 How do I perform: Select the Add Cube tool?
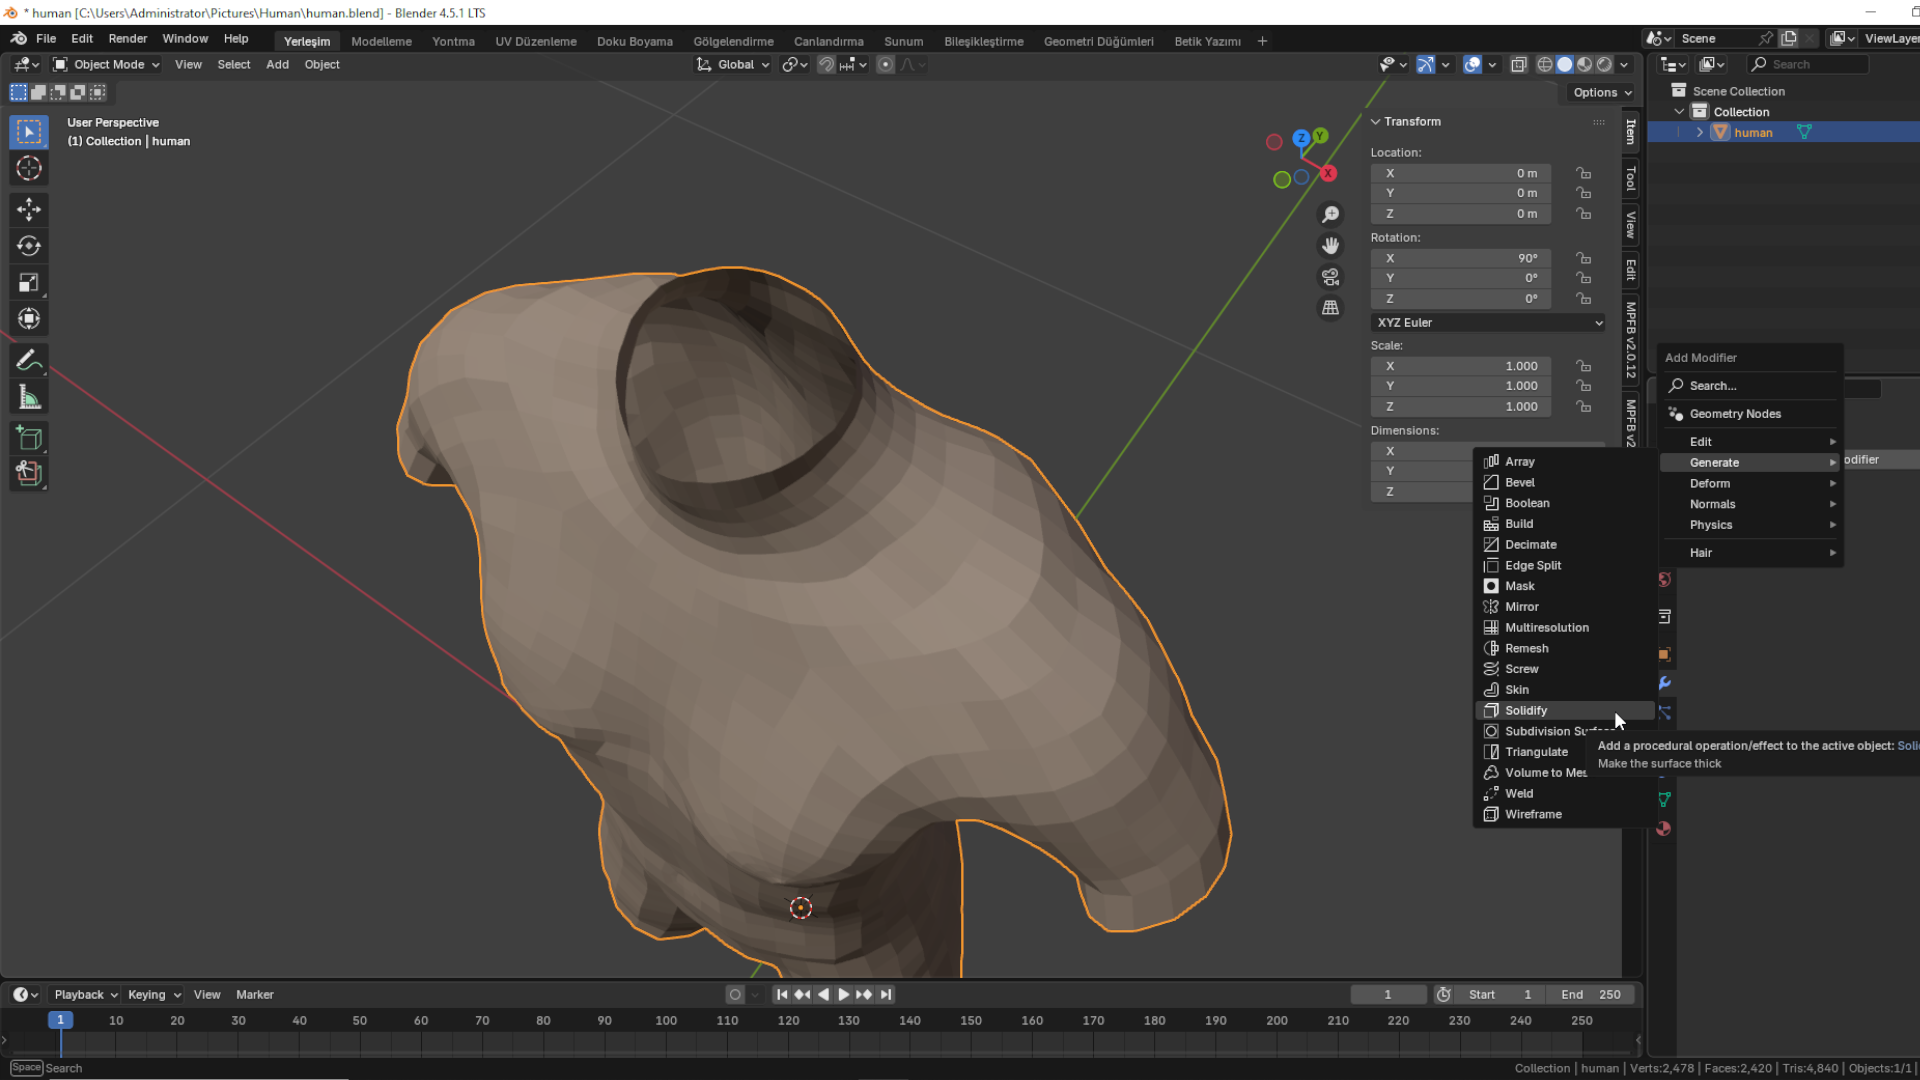click(29, 437)
